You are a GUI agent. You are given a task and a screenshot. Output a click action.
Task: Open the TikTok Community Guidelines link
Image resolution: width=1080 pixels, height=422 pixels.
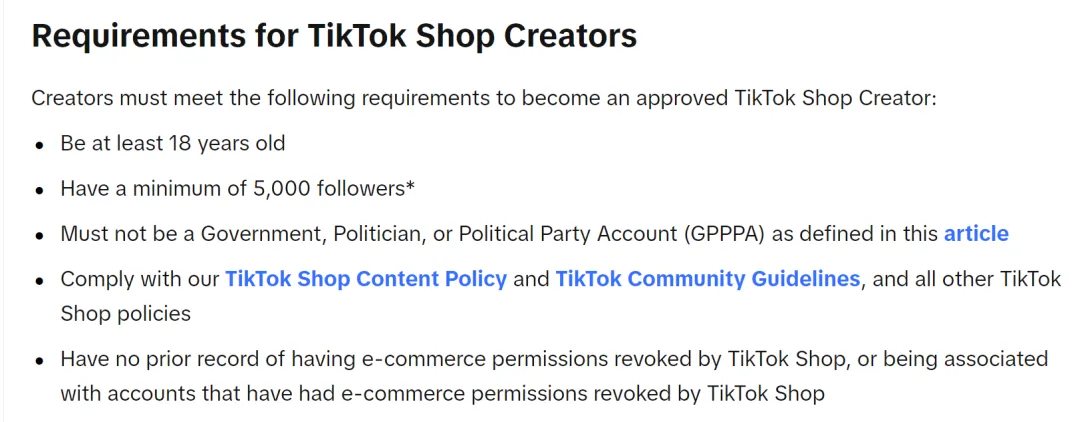coord(707,279)
